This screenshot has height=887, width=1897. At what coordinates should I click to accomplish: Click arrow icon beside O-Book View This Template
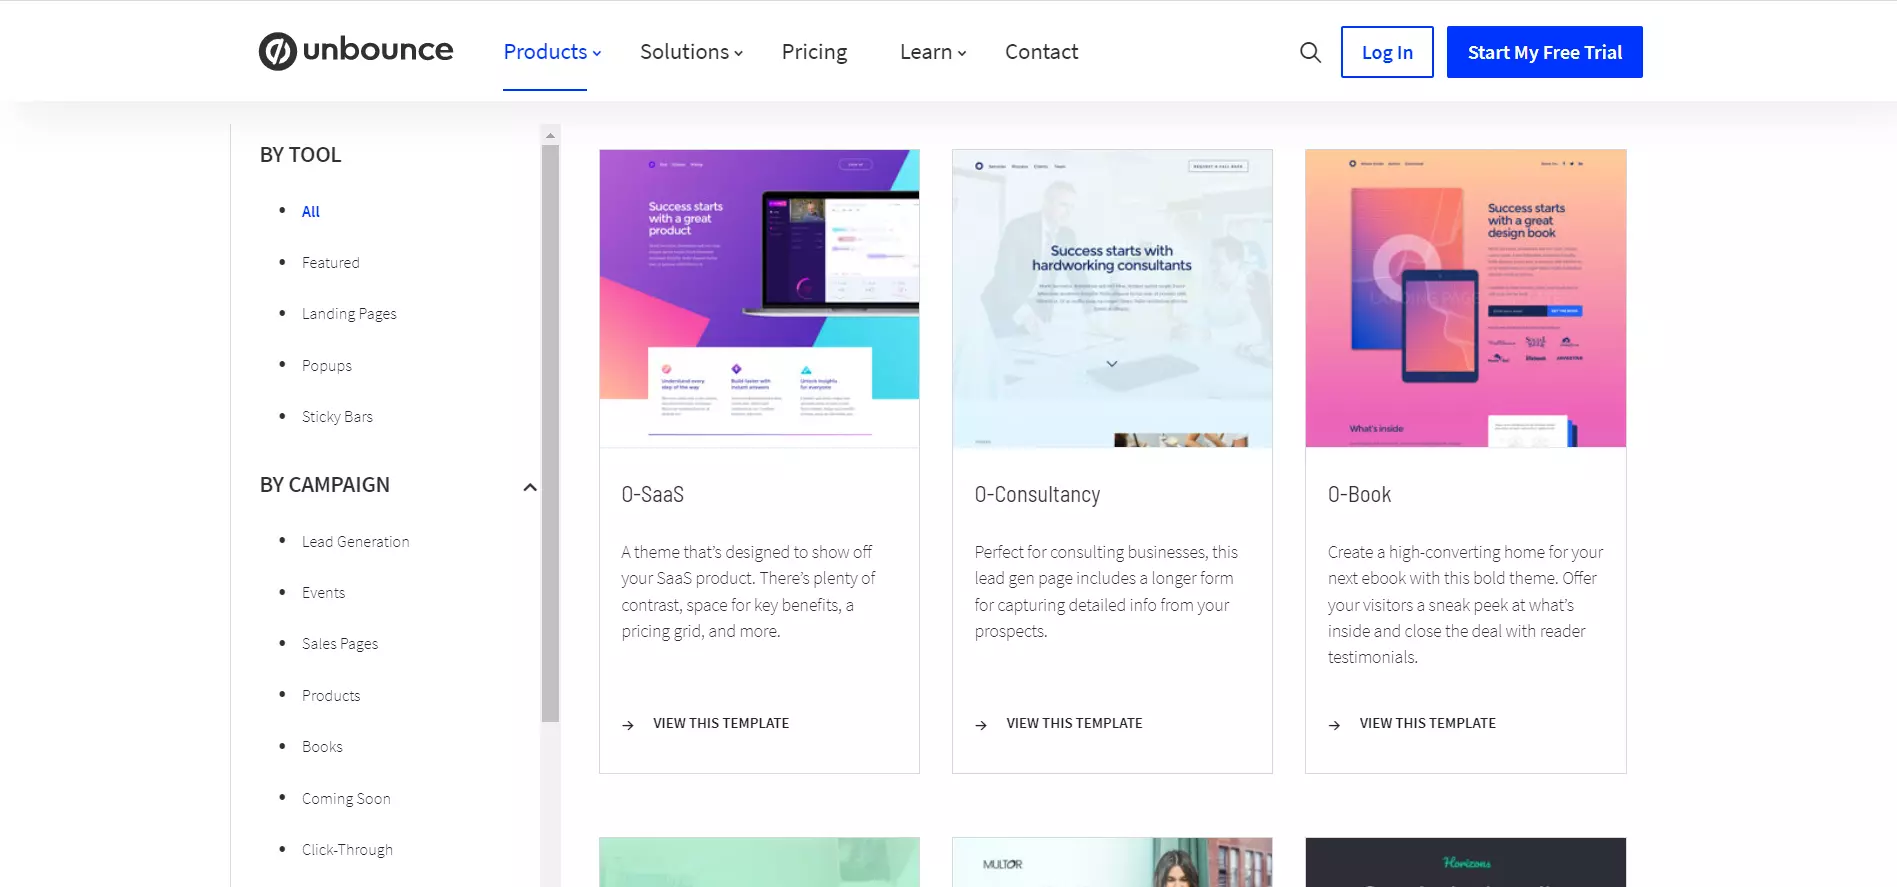1334,725
